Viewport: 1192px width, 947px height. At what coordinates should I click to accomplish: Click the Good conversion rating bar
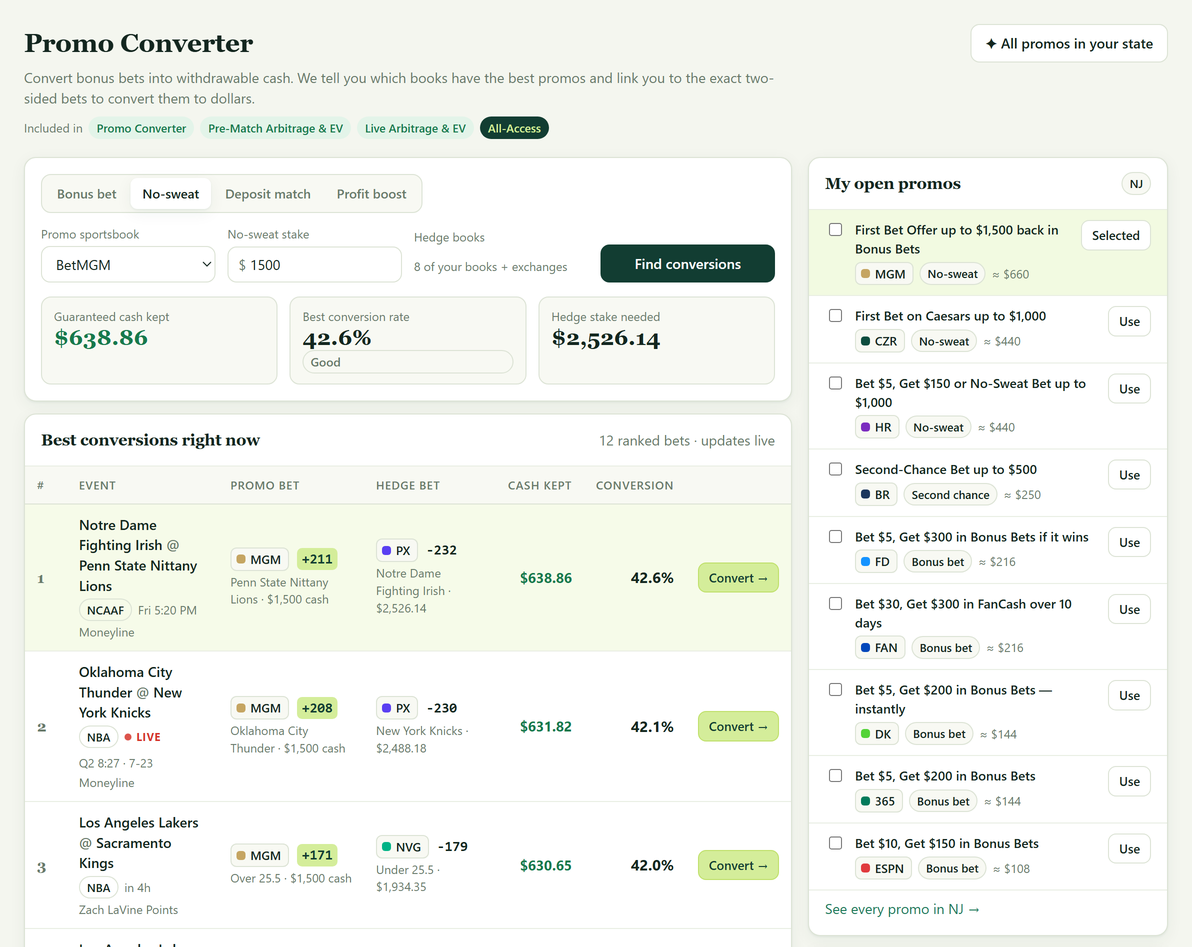[x=407, y=362]
